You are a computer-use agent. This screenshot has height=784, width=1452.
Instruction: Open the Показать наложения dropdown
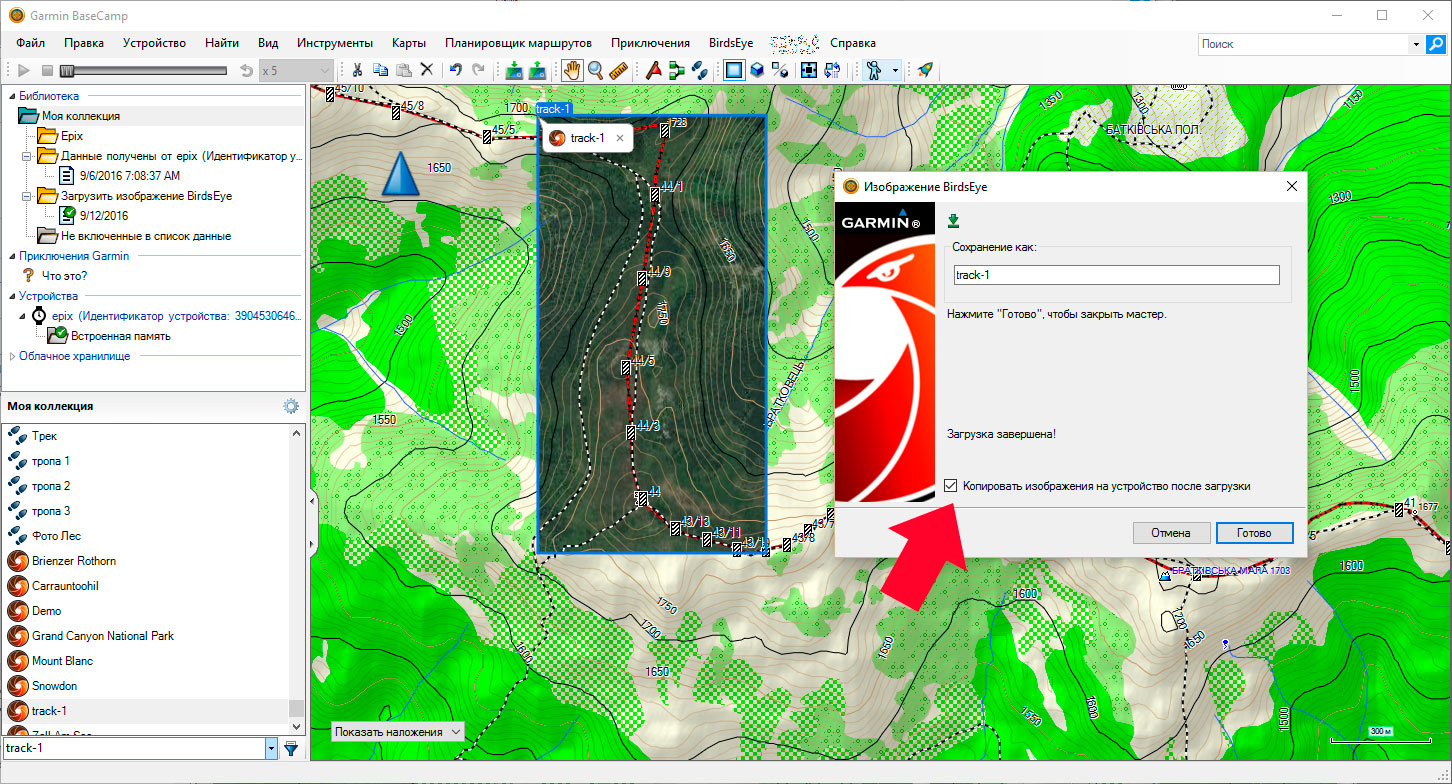398,732
